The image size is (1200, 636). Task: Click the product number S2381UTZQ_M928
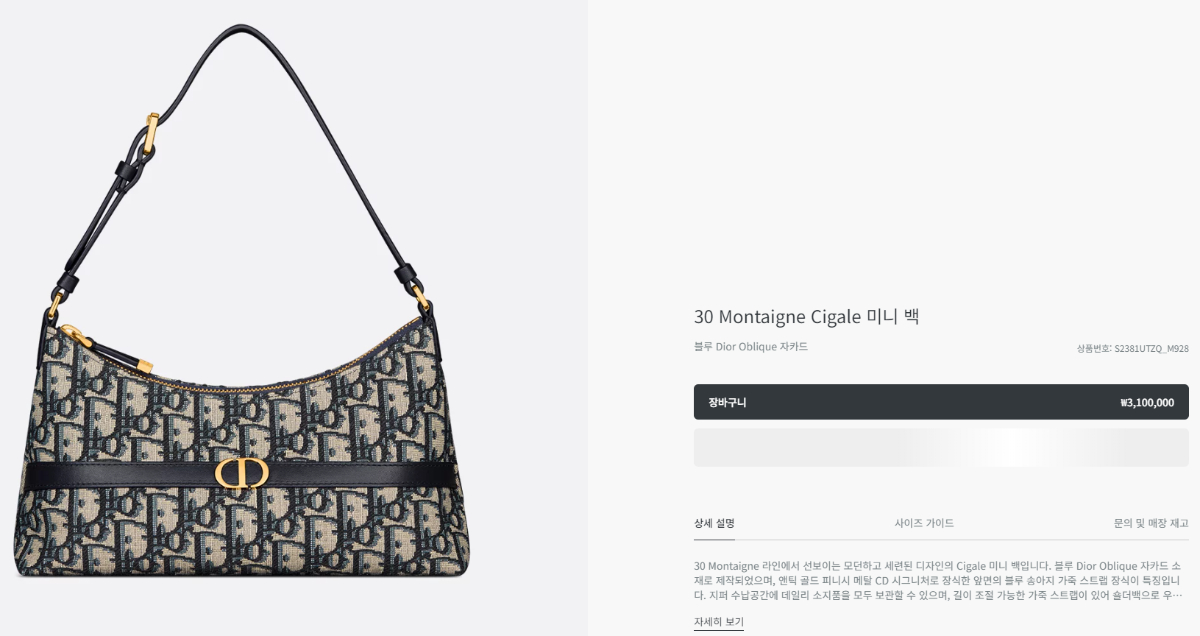point(1151,349)
